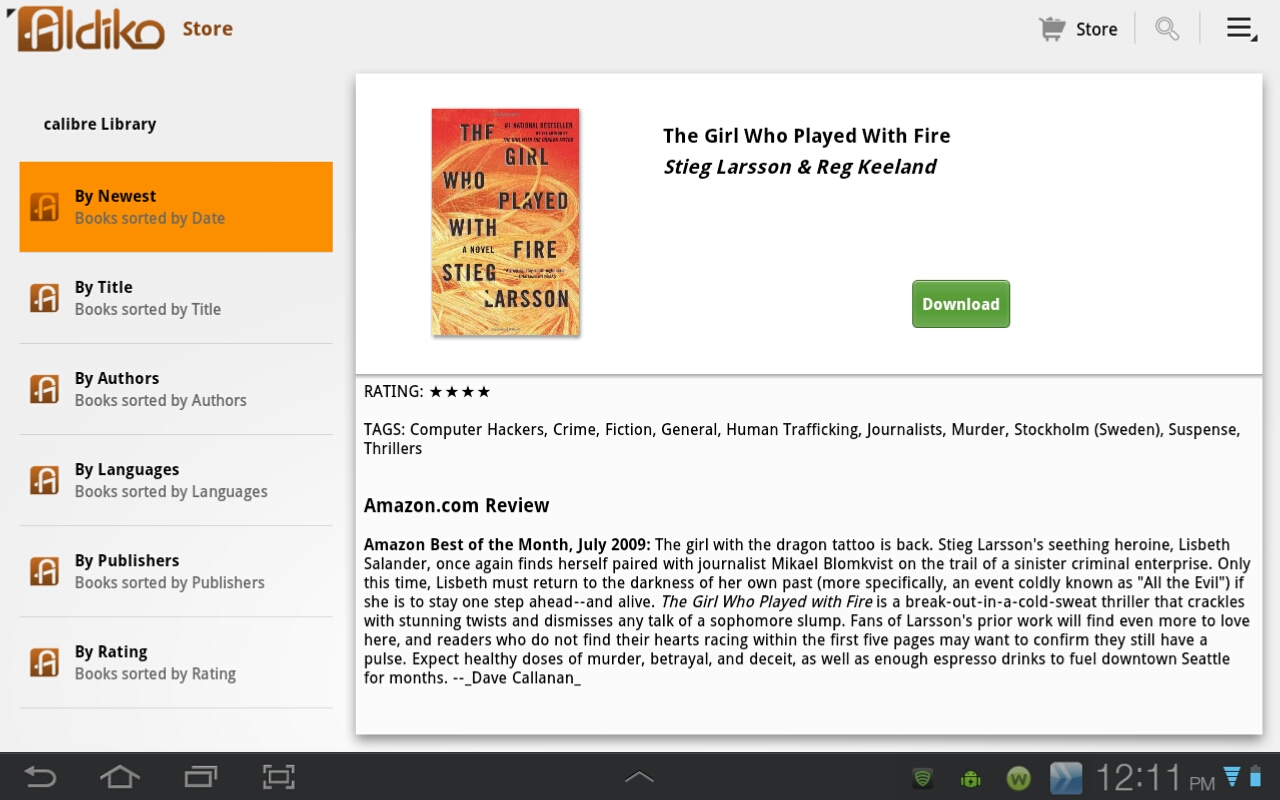Tap the Android home button
This screenshot has height=800, width=1280.
pyautogui.click(x=120, y=777)
